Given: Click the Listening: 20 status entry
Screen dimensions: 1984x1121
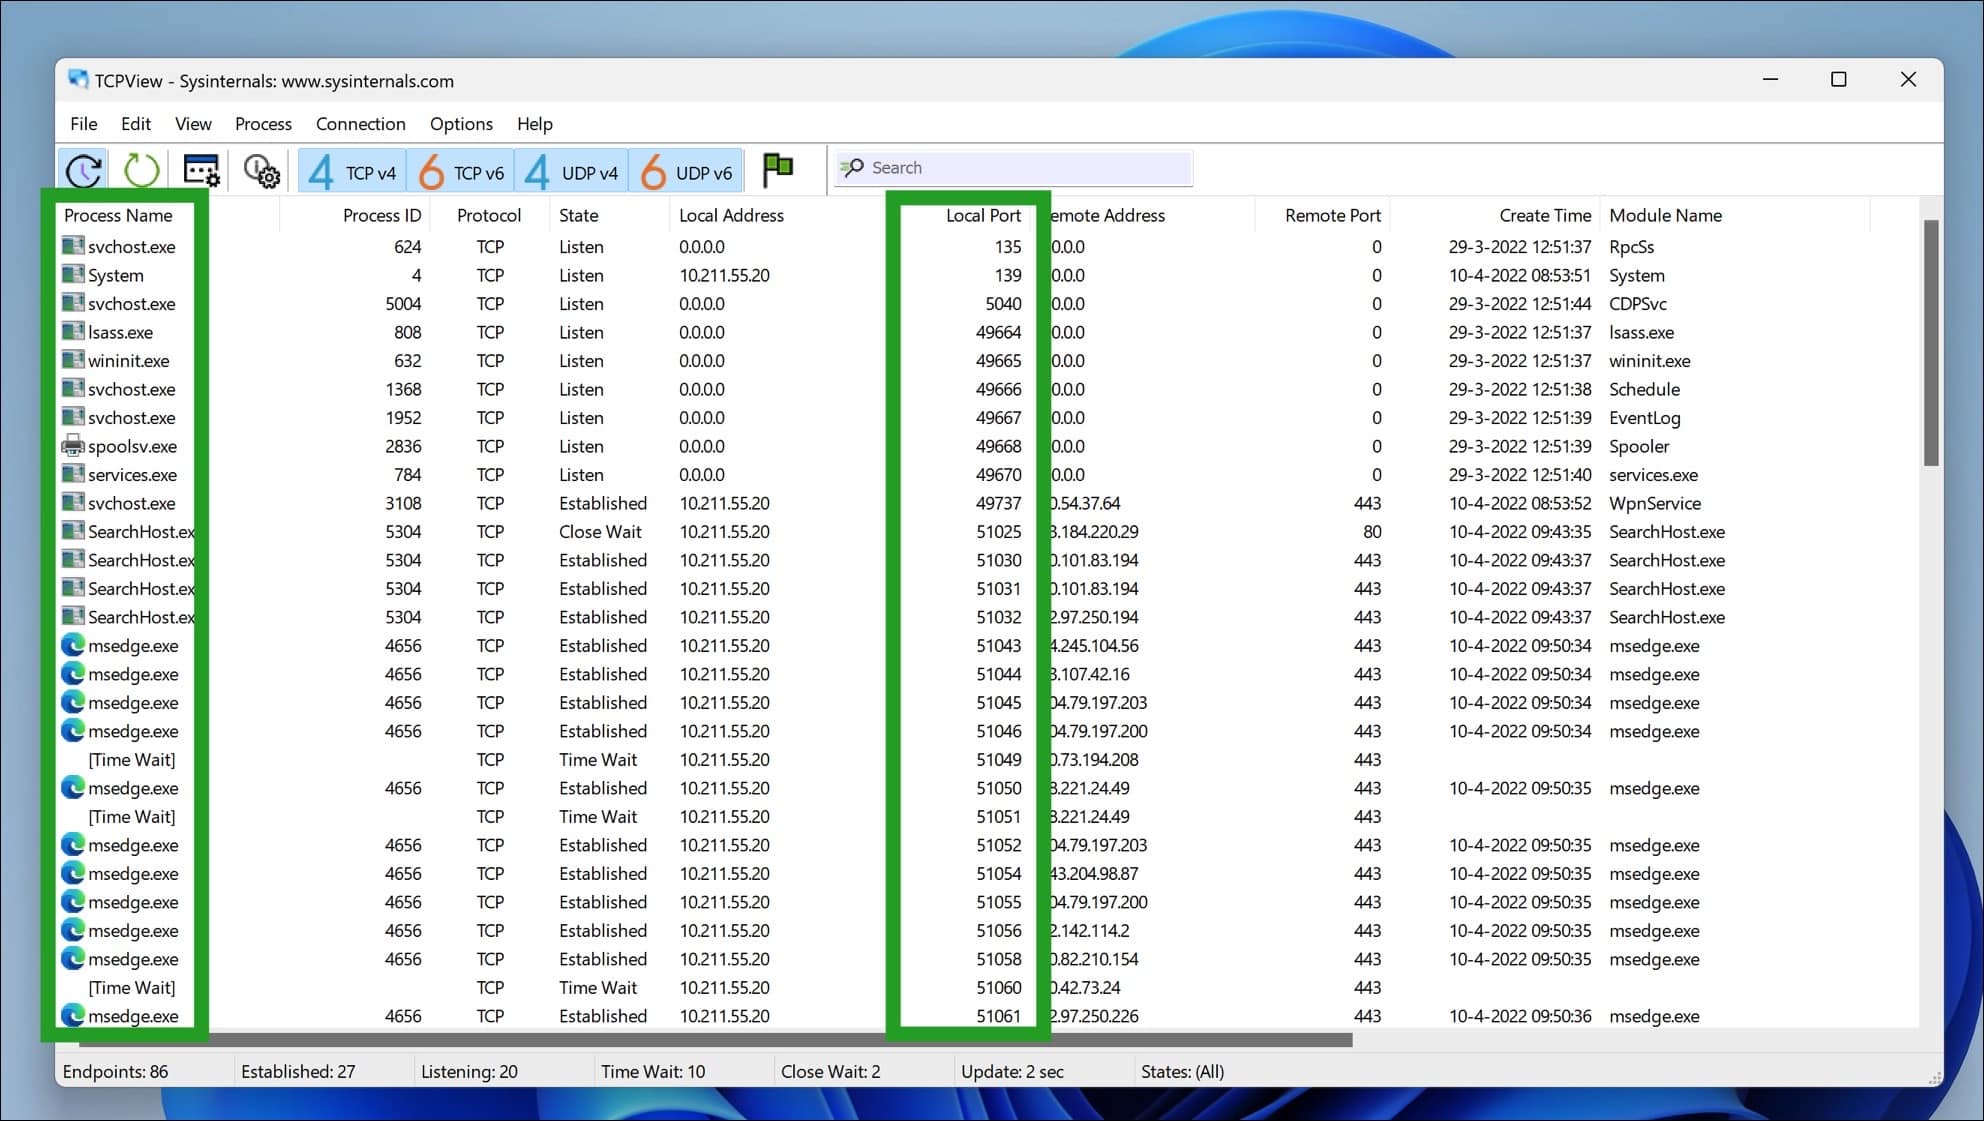Looking at the screenshot, I should click(x=469, y=1071).
